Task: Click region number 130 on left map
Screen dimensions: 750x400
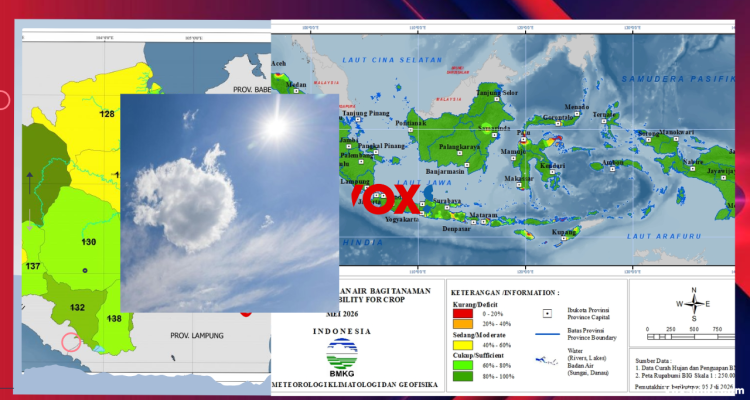Action: point(89,242)
